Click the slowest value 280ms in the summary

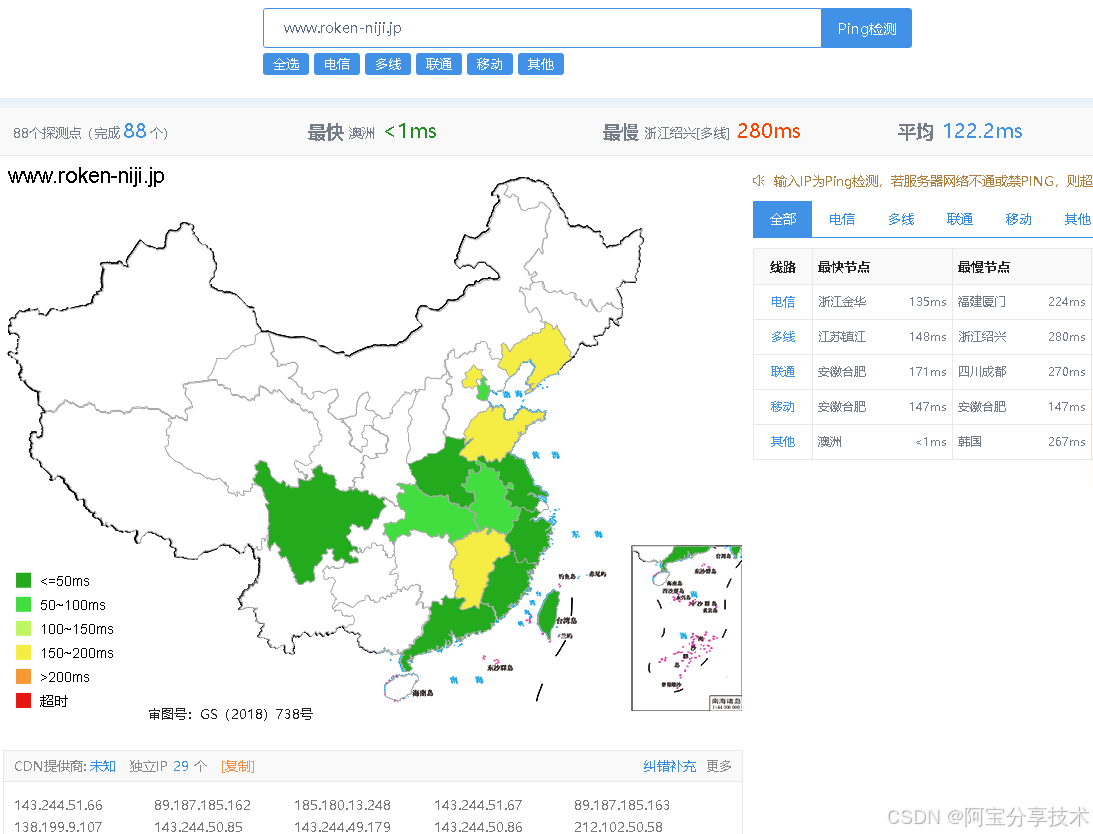pos(768,131)
